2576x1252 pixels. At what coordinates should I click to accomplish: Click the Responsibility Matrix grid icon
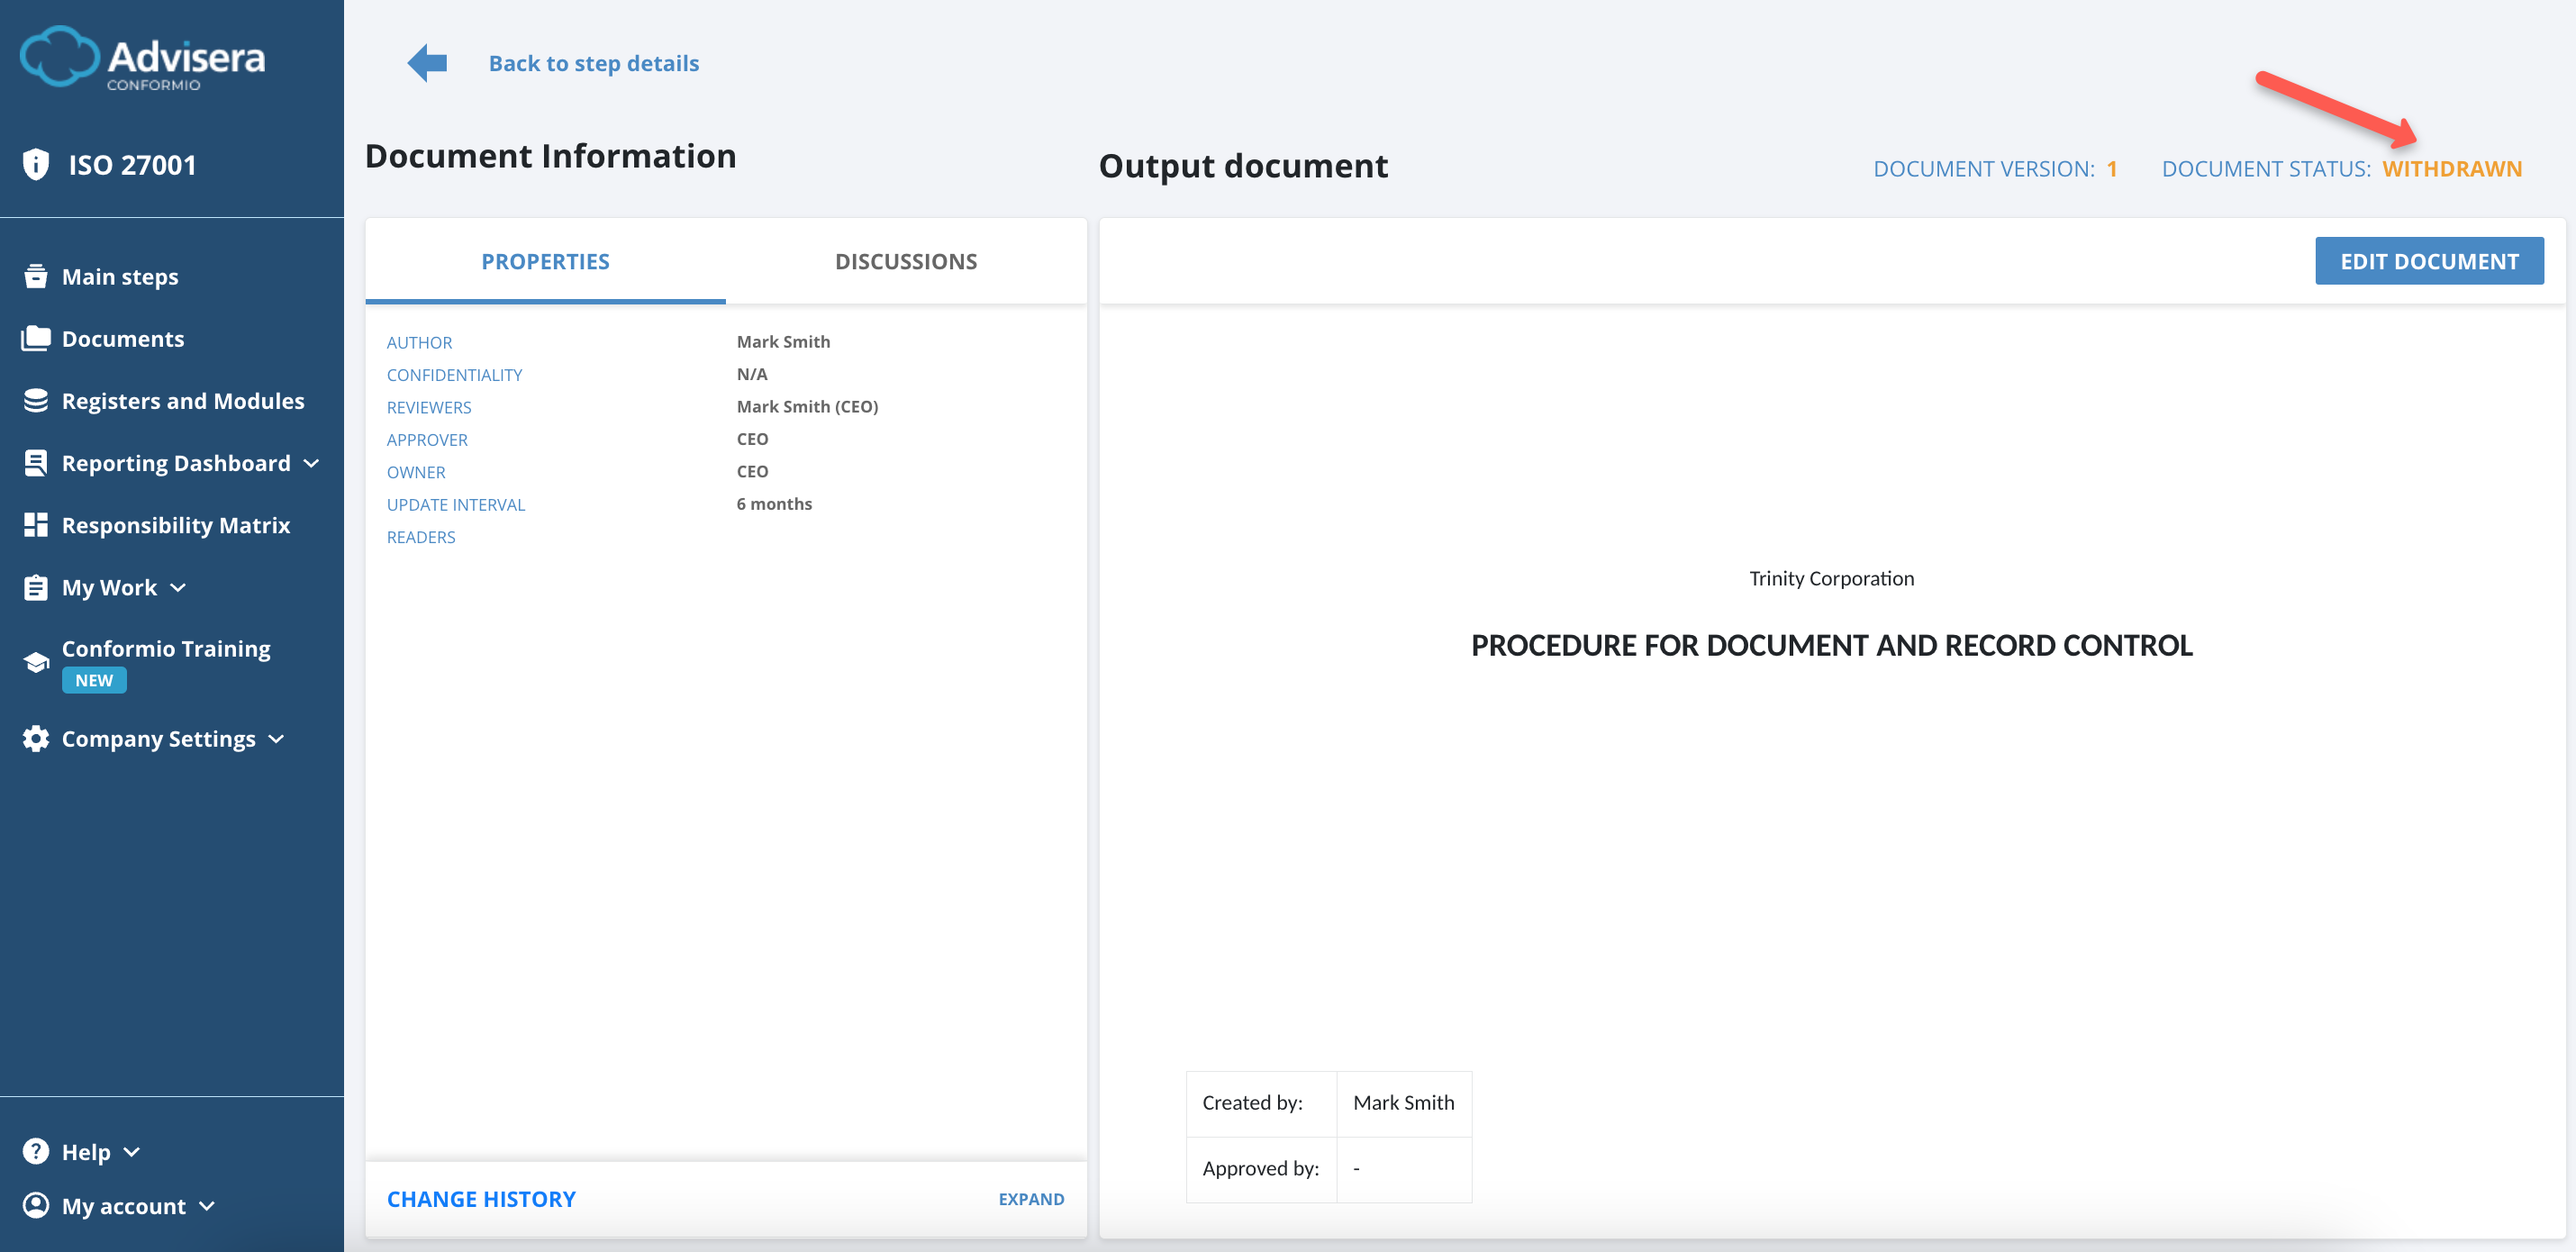pyautogui.click(x=36, y=524)
